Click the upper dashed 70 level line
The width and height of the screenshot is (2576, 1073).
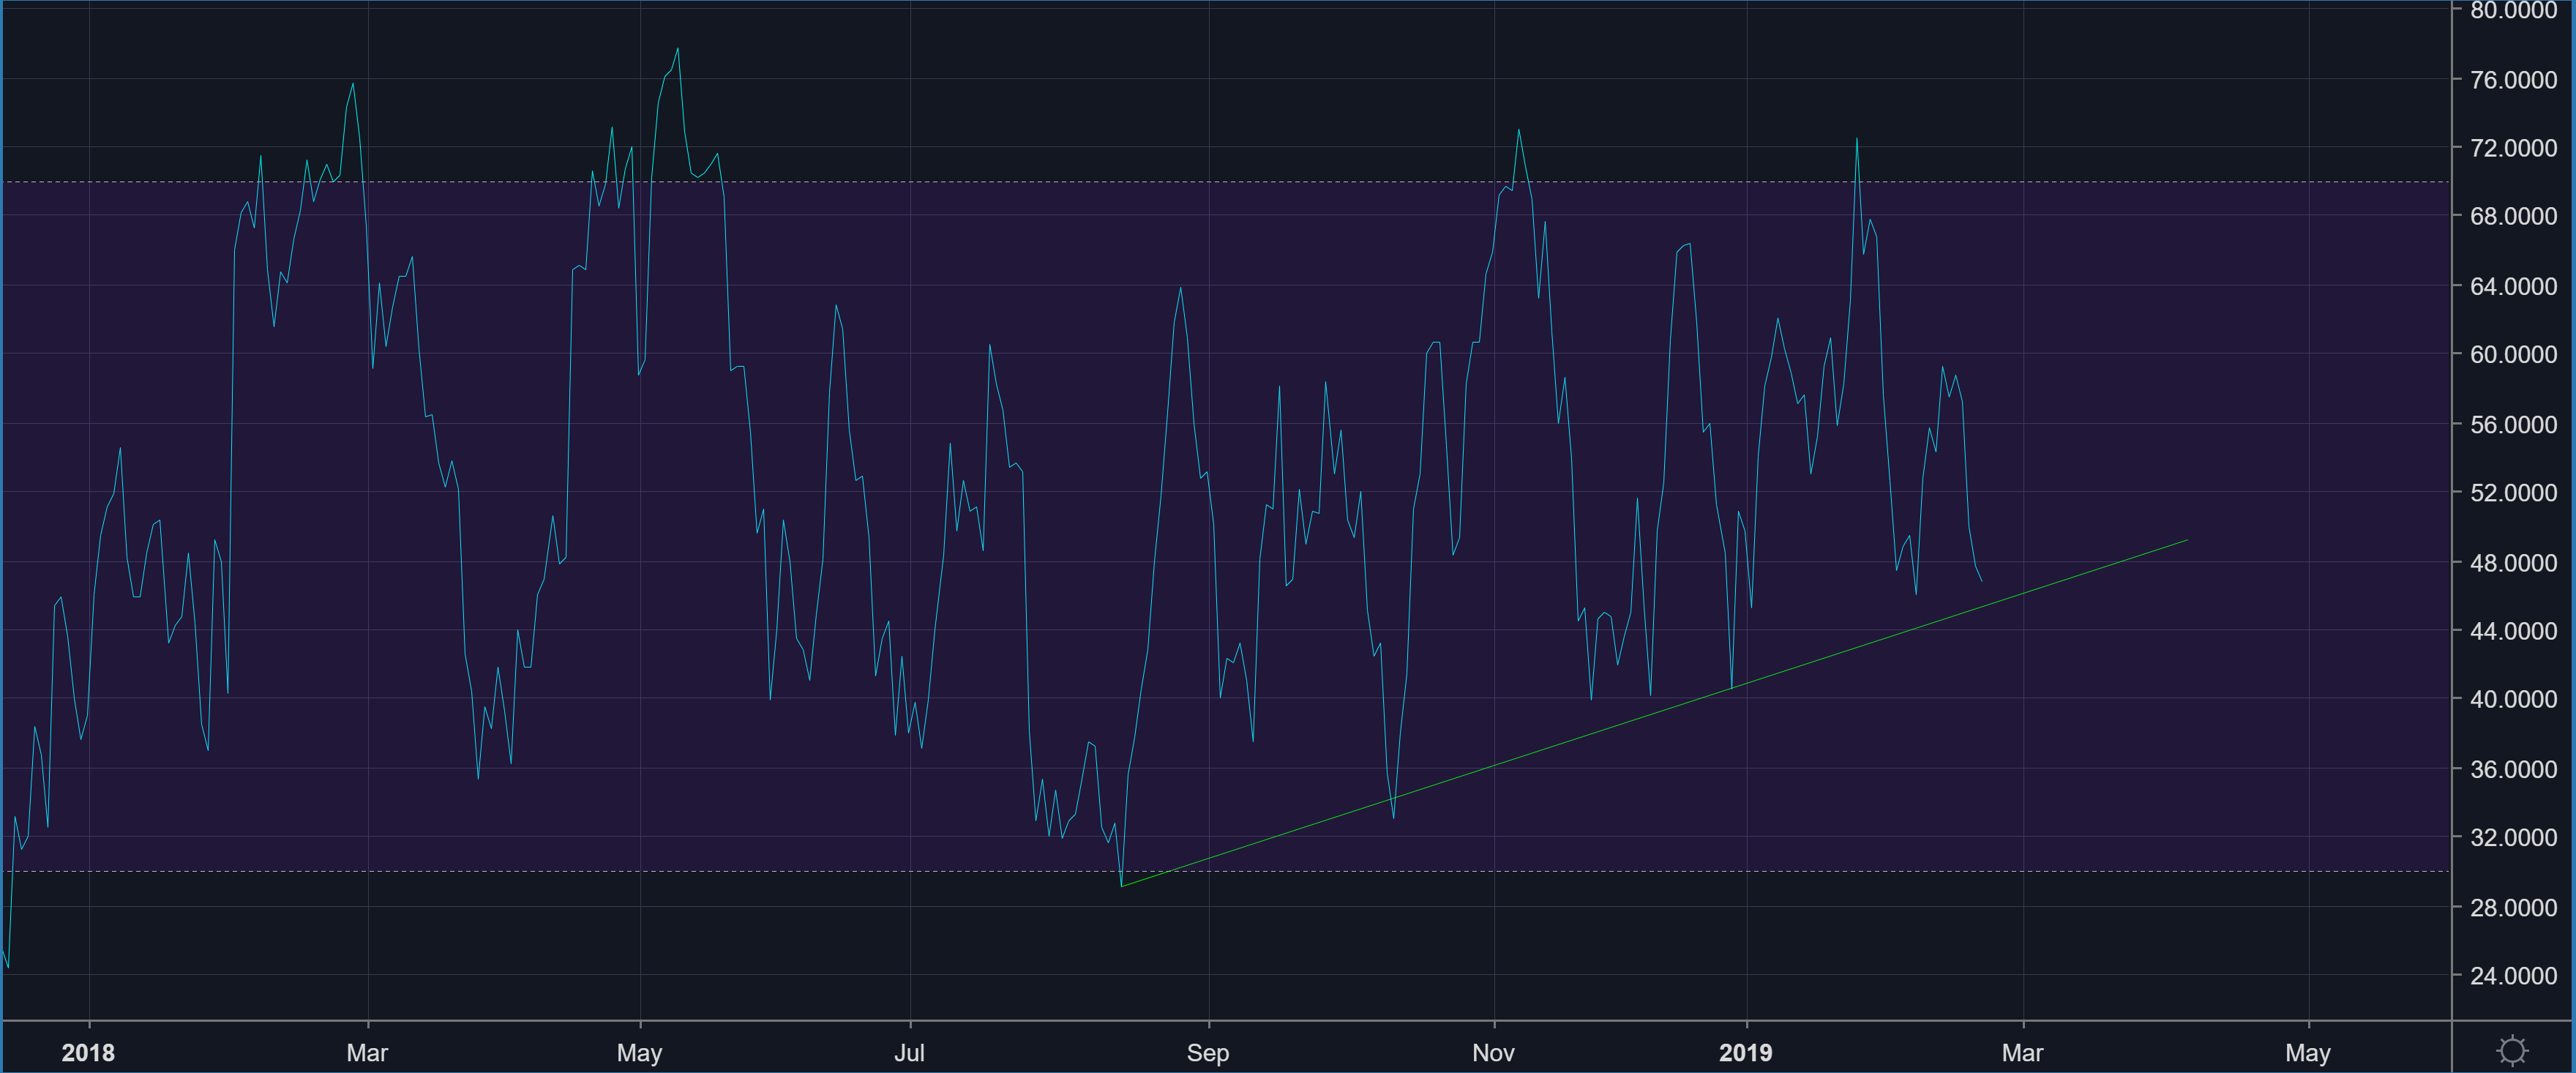coord(1000,182)
